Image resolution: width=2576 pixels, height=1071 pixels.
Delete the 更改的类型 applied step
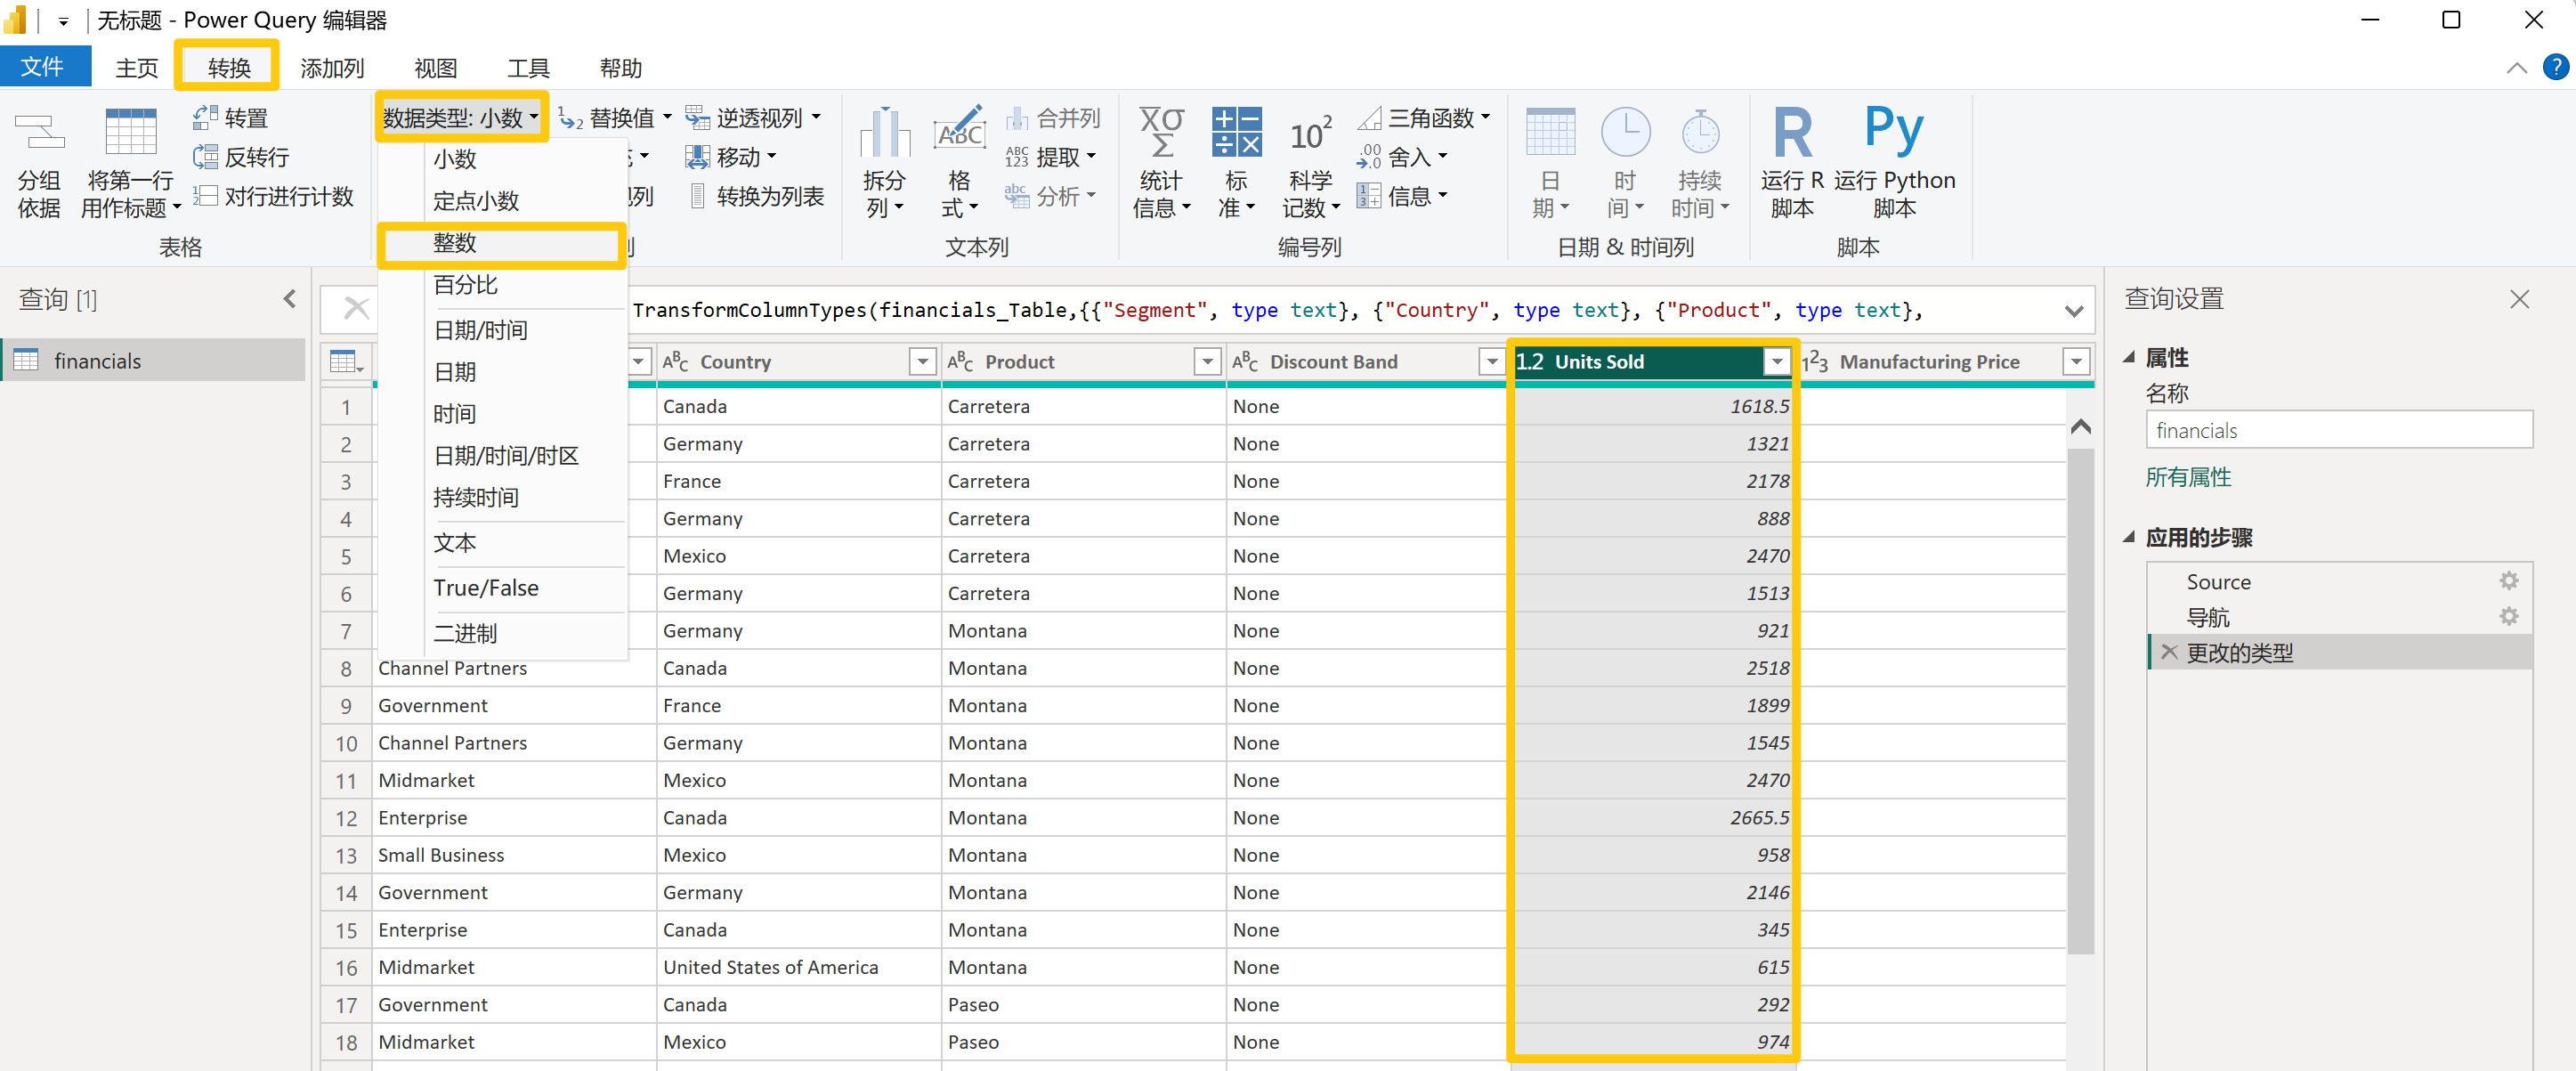(x=2169, y=652)
